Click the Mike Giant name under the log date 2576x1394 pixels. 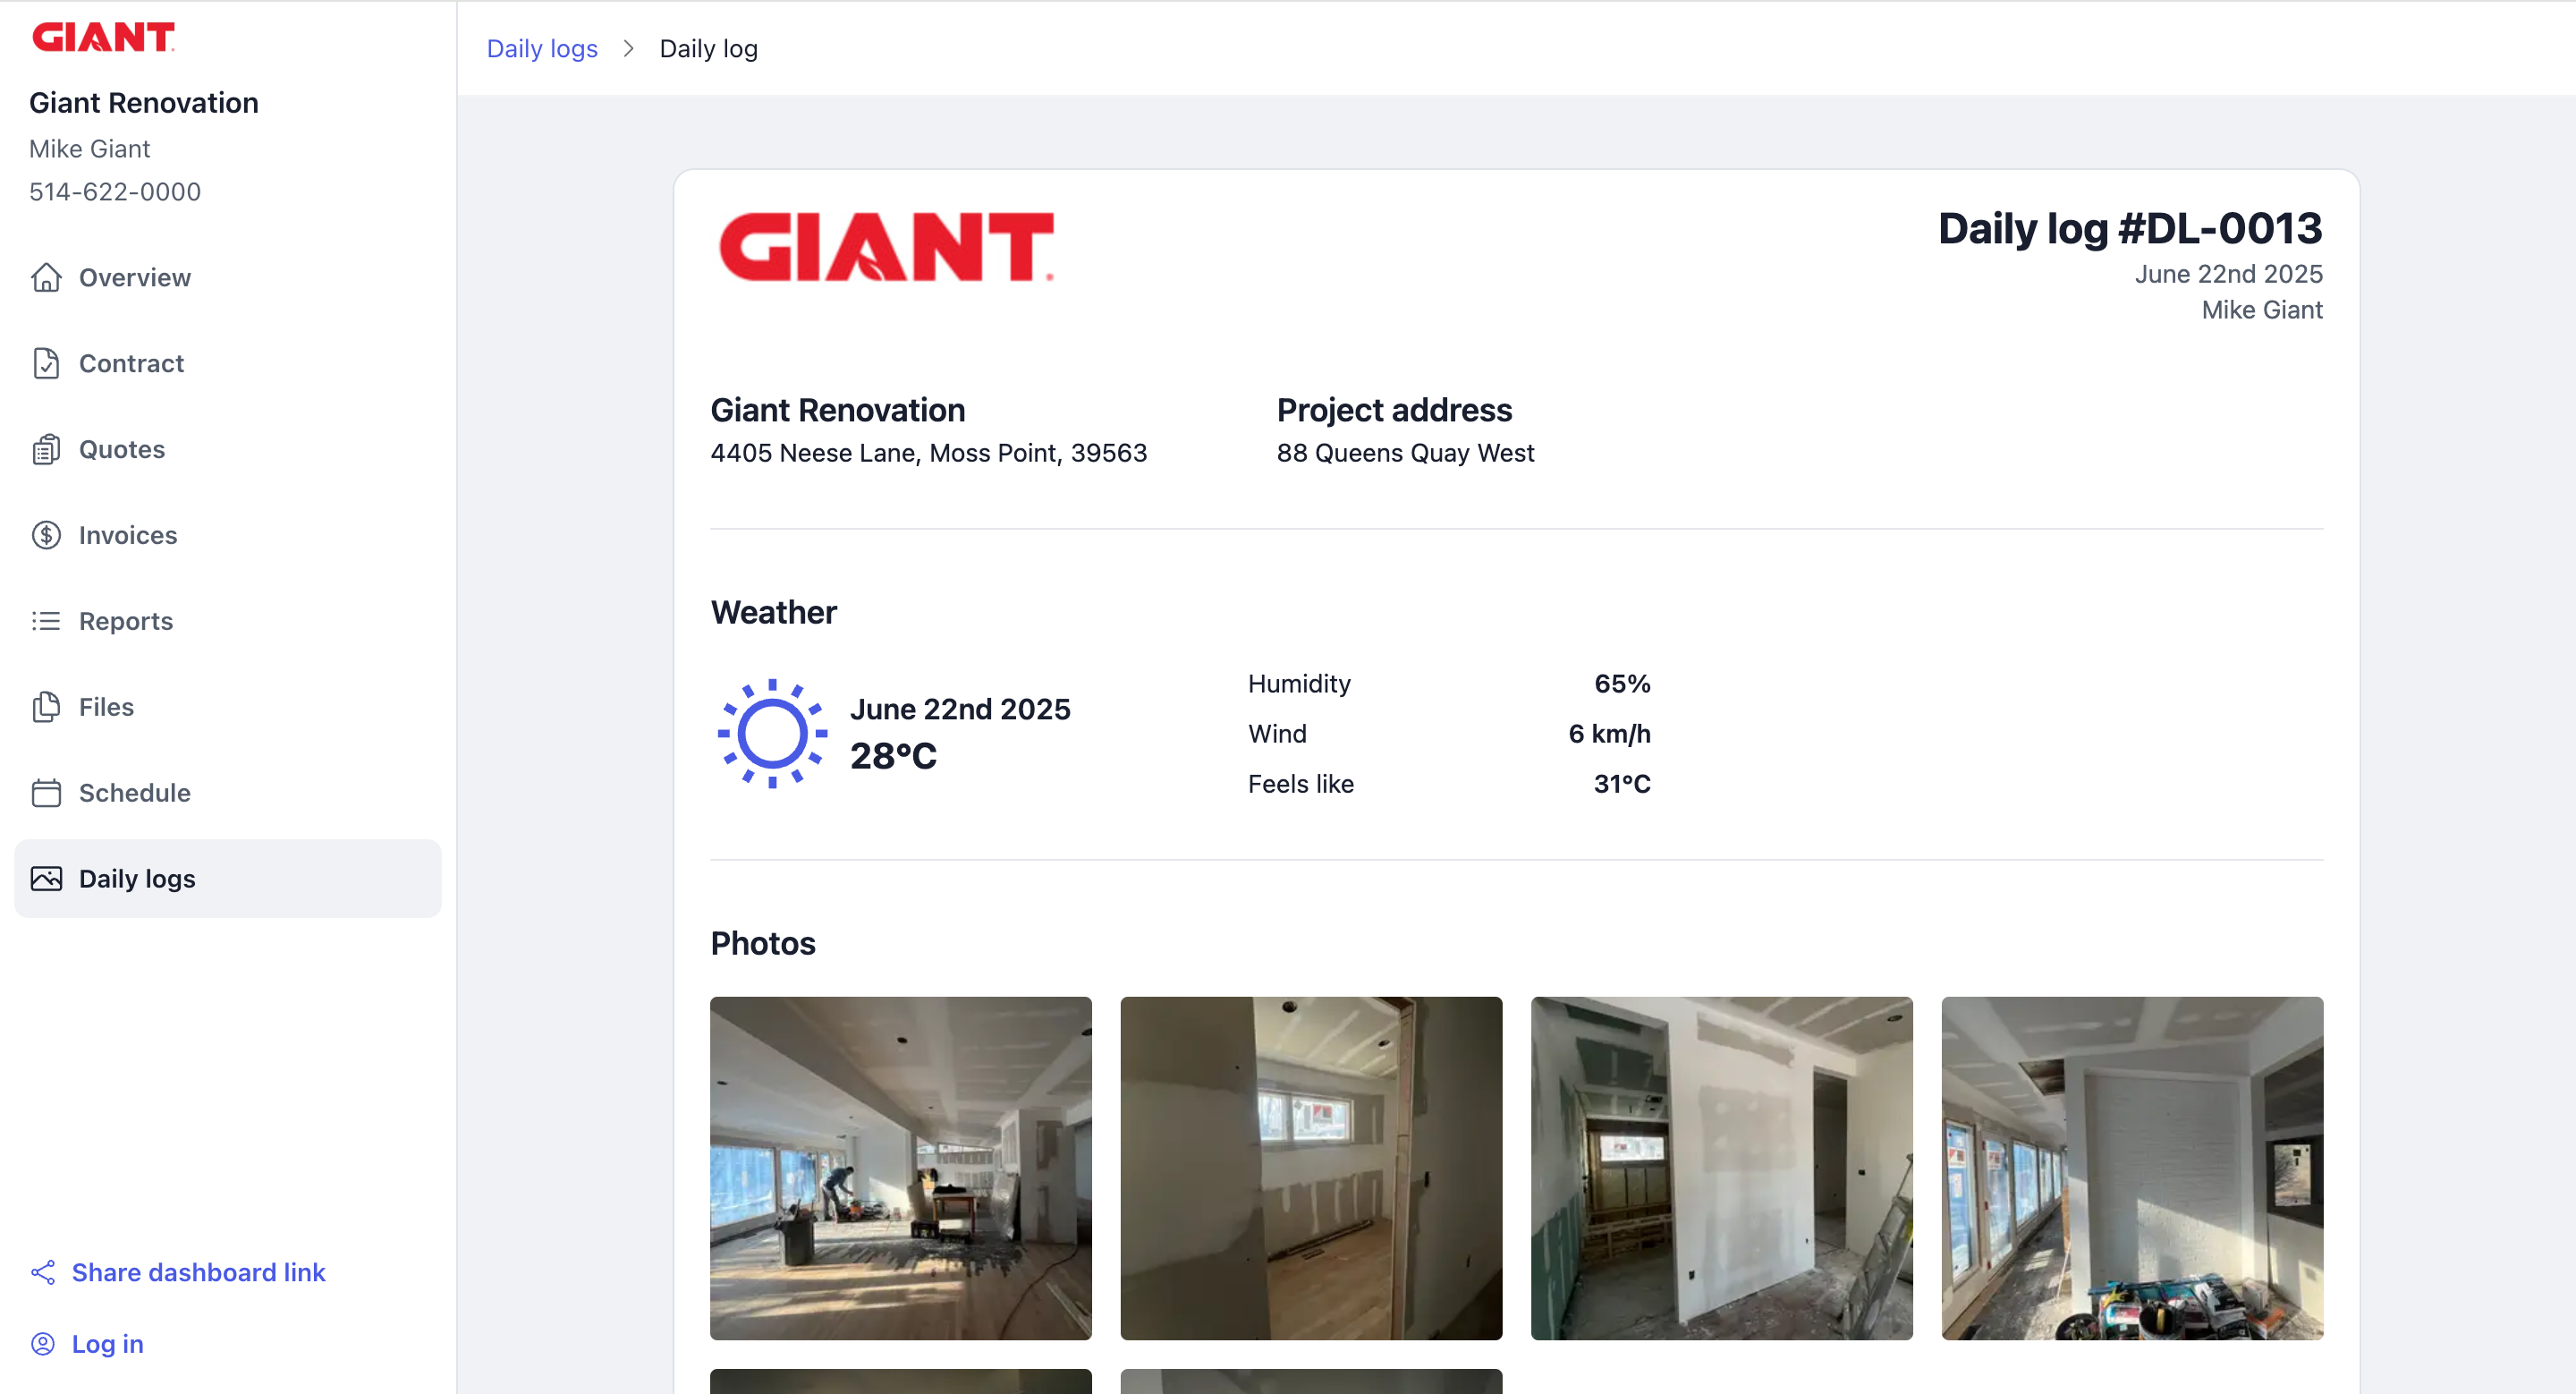click(2262, 310)
